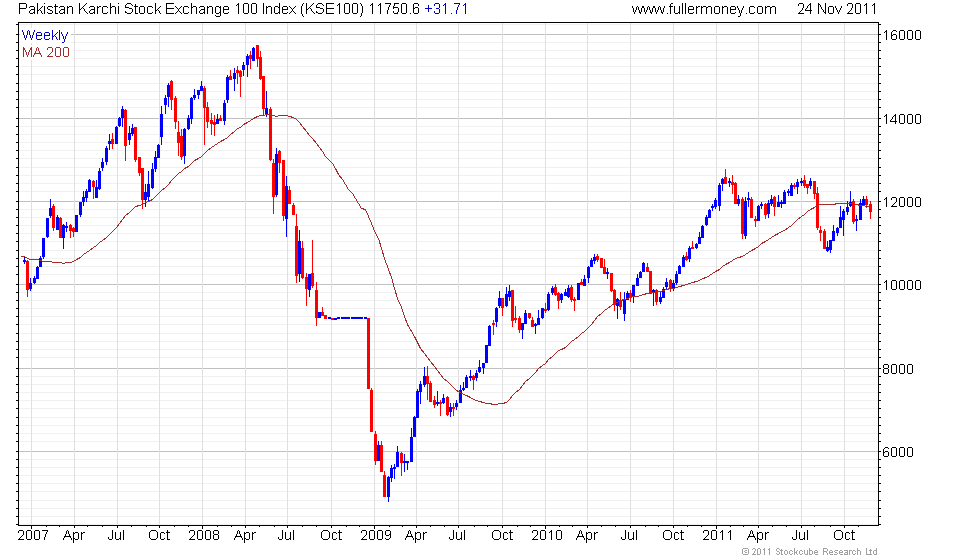960x560 pixels.
Task: Click the 'Oct' label before 2010
Action: pyautogui.click(x=502, y=536)
